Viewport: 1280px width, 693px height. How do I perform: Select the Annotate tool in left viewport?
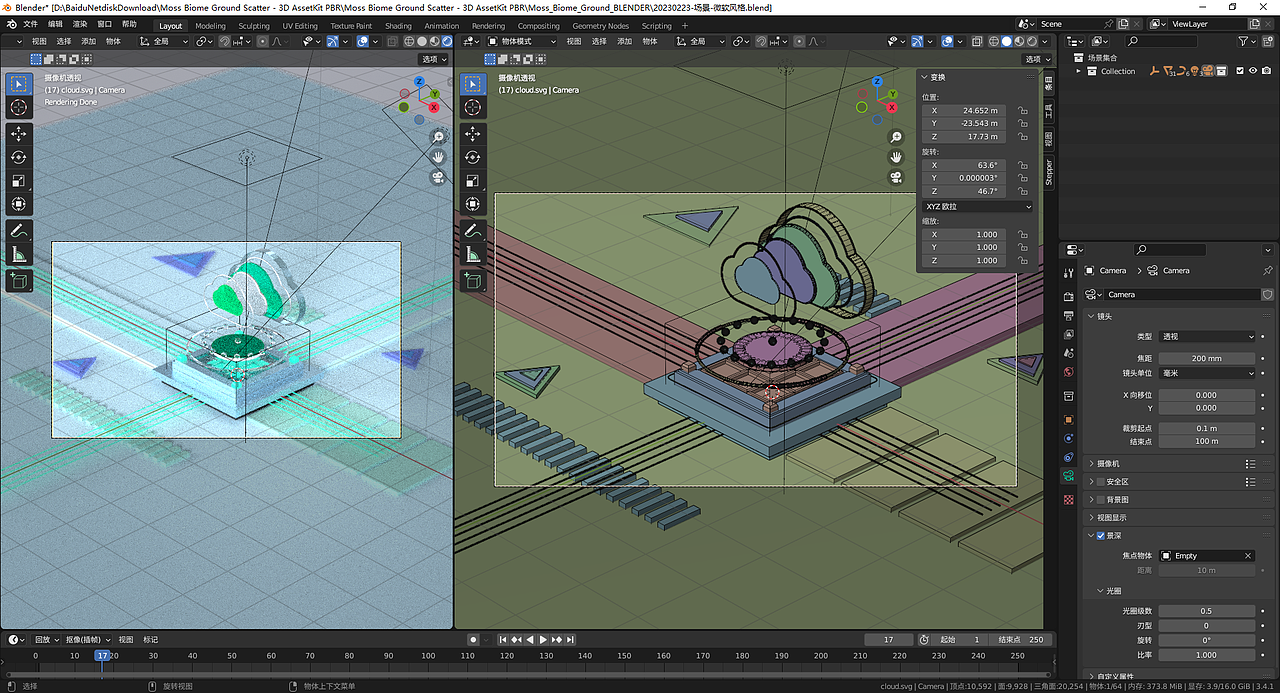point(19,231)
